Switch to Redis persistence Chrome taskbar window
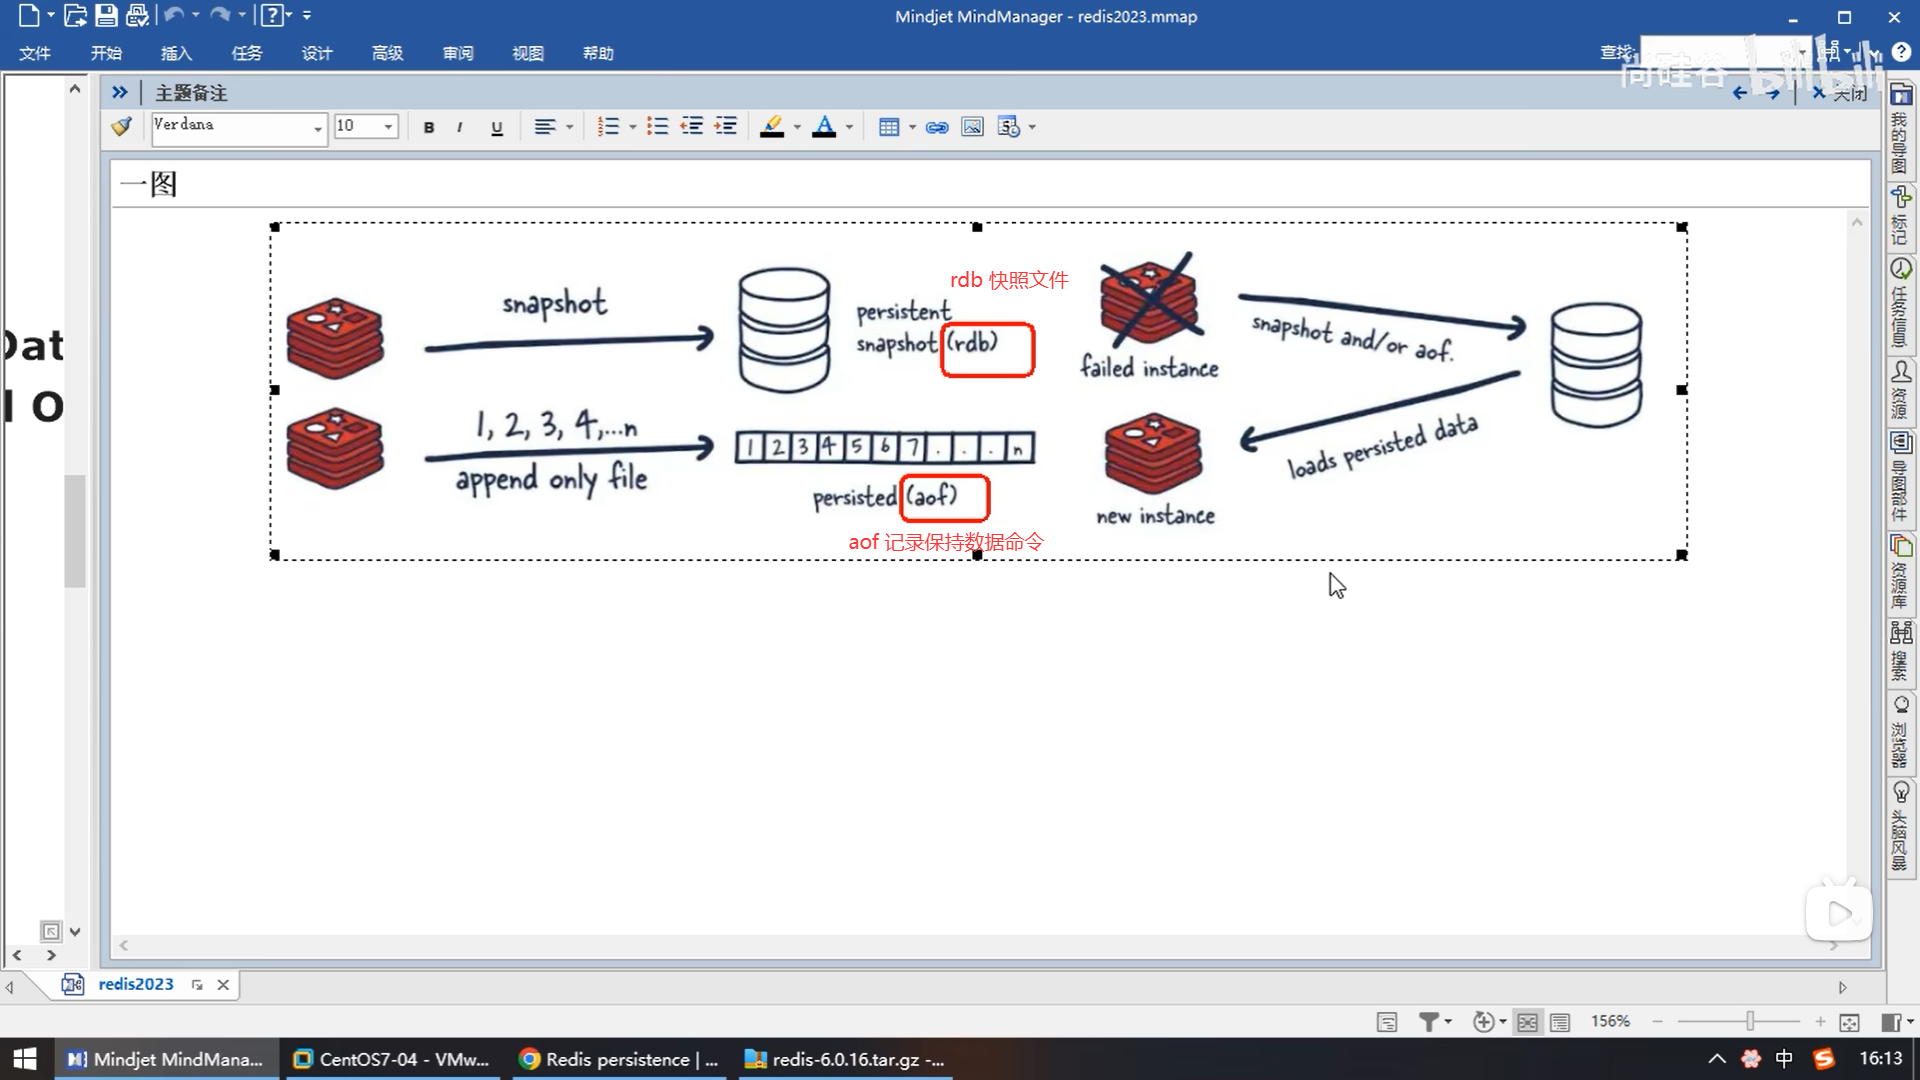The width and height of the screenshot is (1920, 1080). coord(620,1059)
